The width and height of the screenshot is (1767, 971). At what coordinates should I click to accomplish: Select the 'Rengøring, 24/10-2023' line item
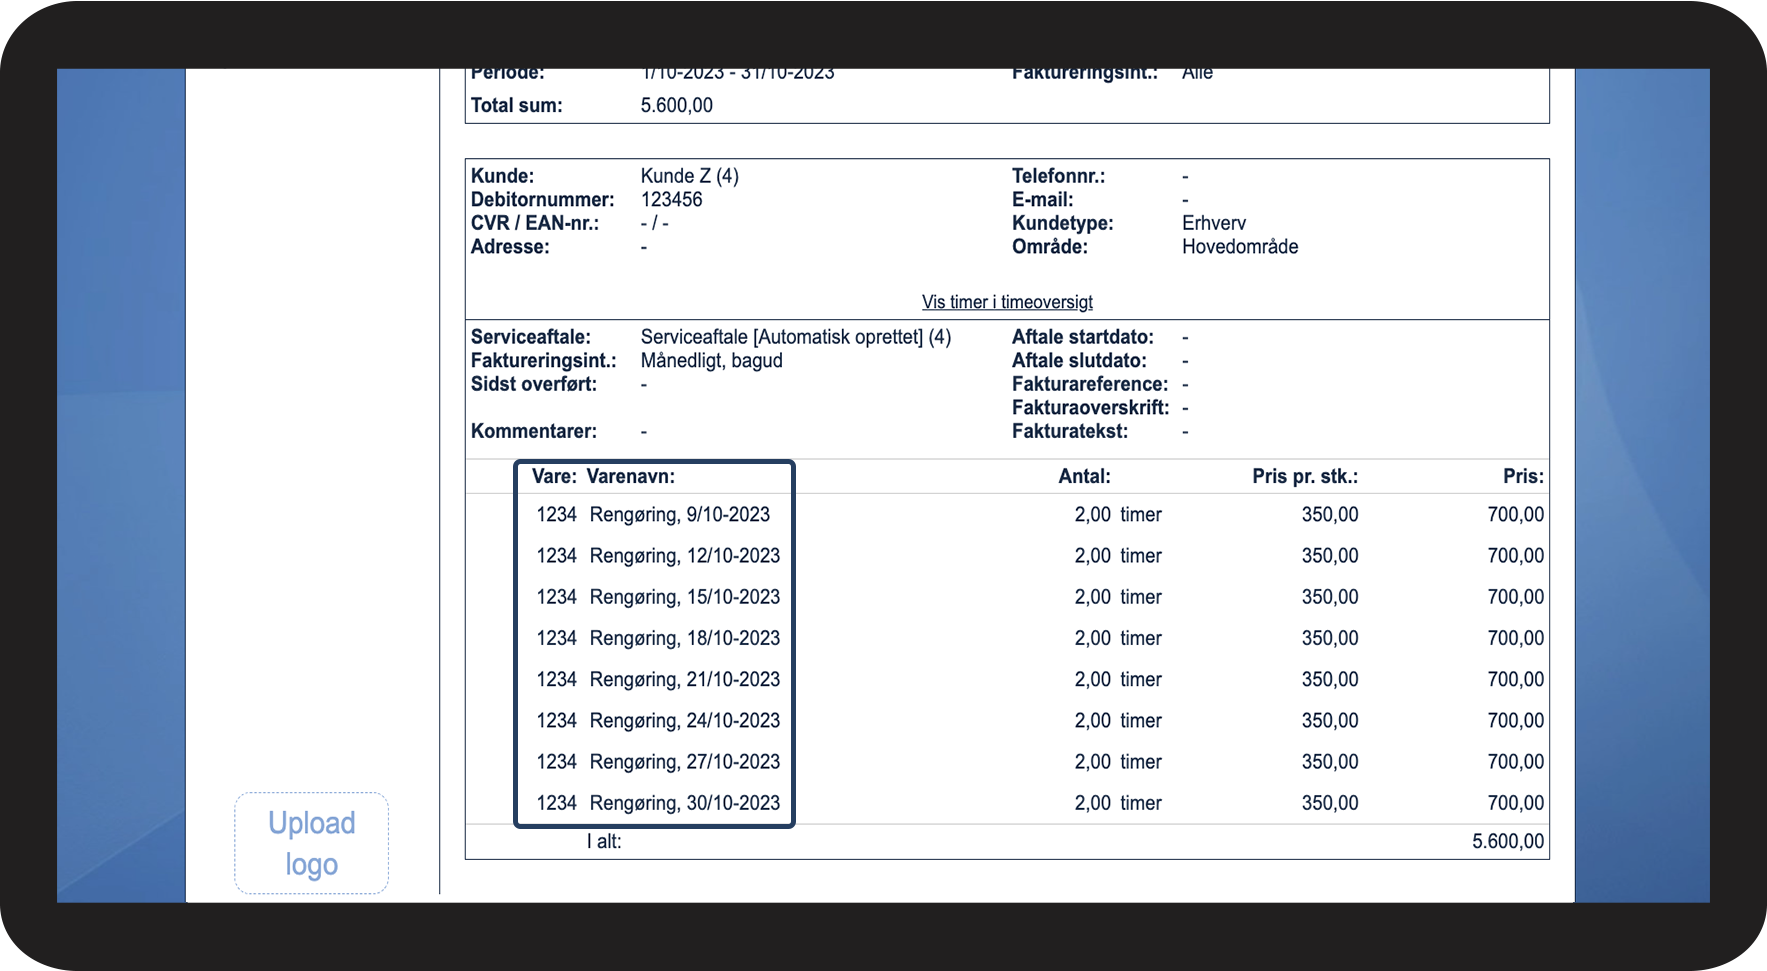pos(684,721)
